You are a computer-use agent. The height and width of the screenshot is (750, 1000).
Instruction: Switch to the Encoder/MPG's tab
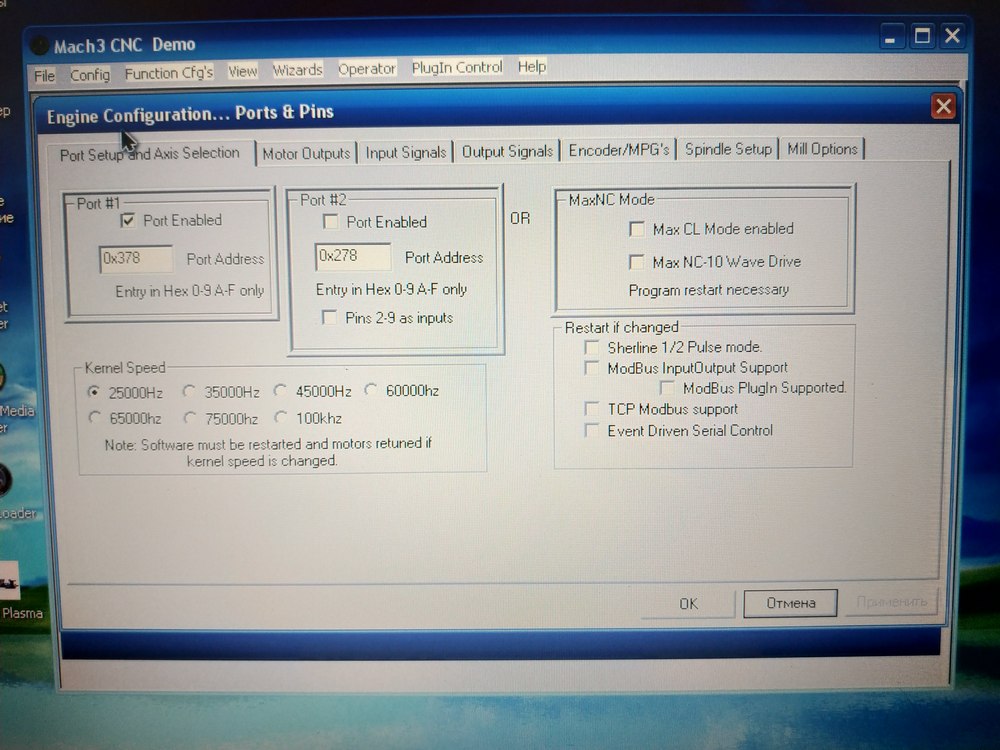click(619, 150)
